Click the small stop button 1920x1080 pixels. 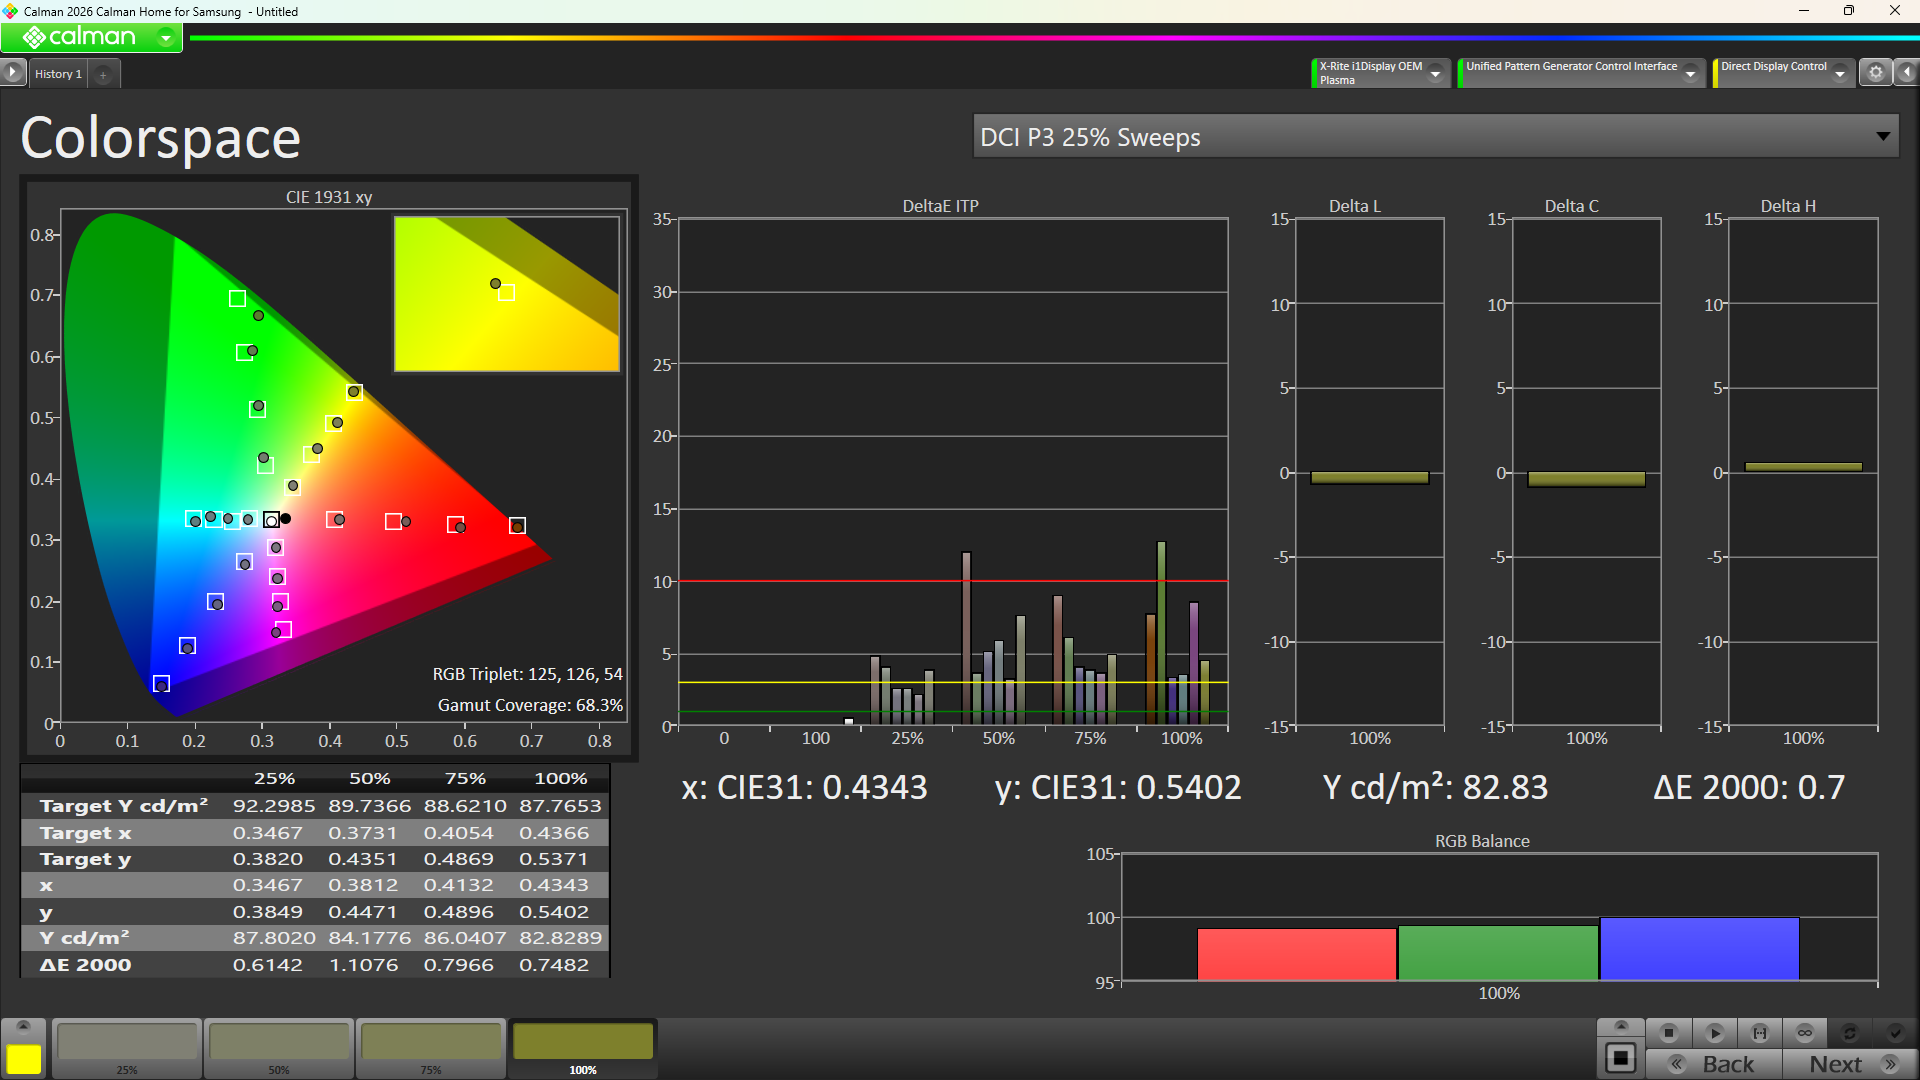[x=1669, y=1033]
